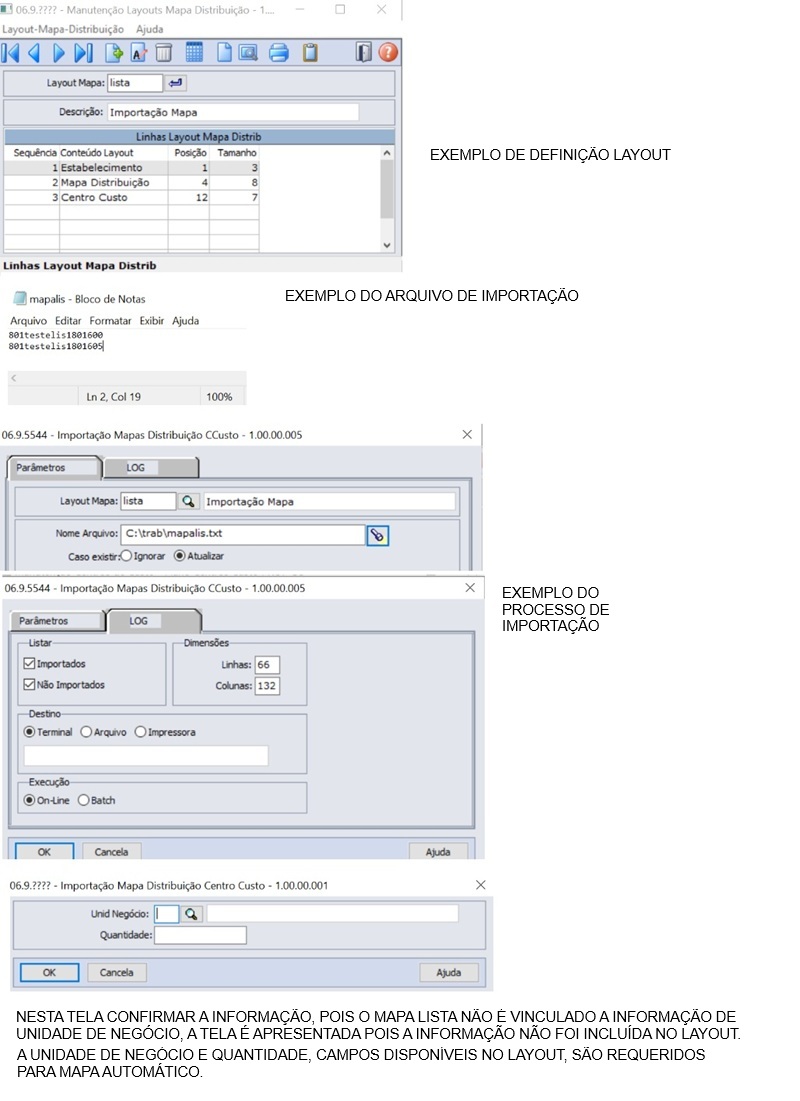Select Impressora as destination
Image resolution: width=800 pixels, height=1101 pixels.
pos(140,732)
